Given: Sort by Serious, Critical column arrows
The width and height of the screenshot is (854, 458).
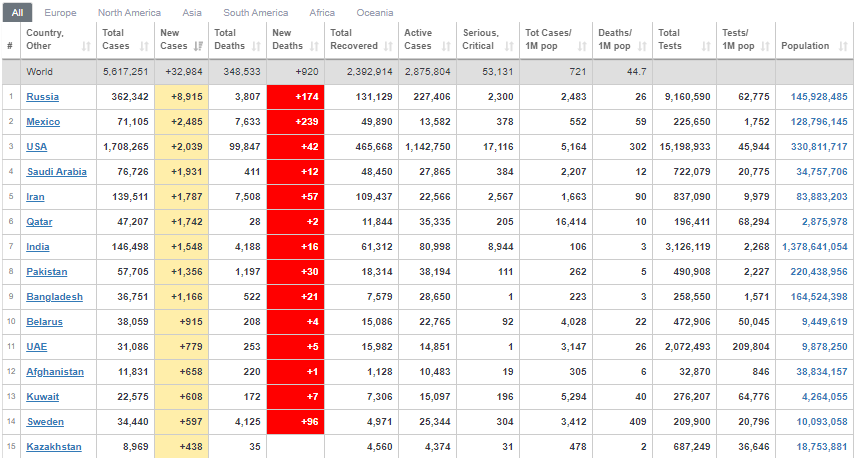Looking at the screenshot, I should [509, 46].
